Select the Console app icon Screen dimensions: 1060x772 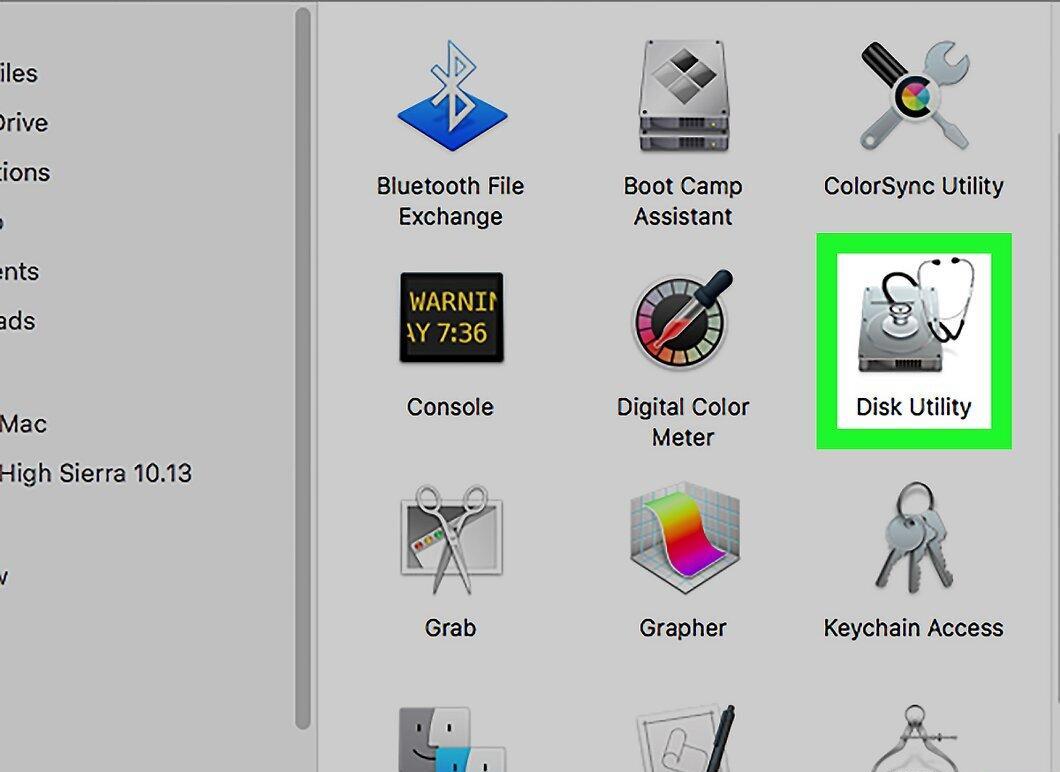coord(452,317)
